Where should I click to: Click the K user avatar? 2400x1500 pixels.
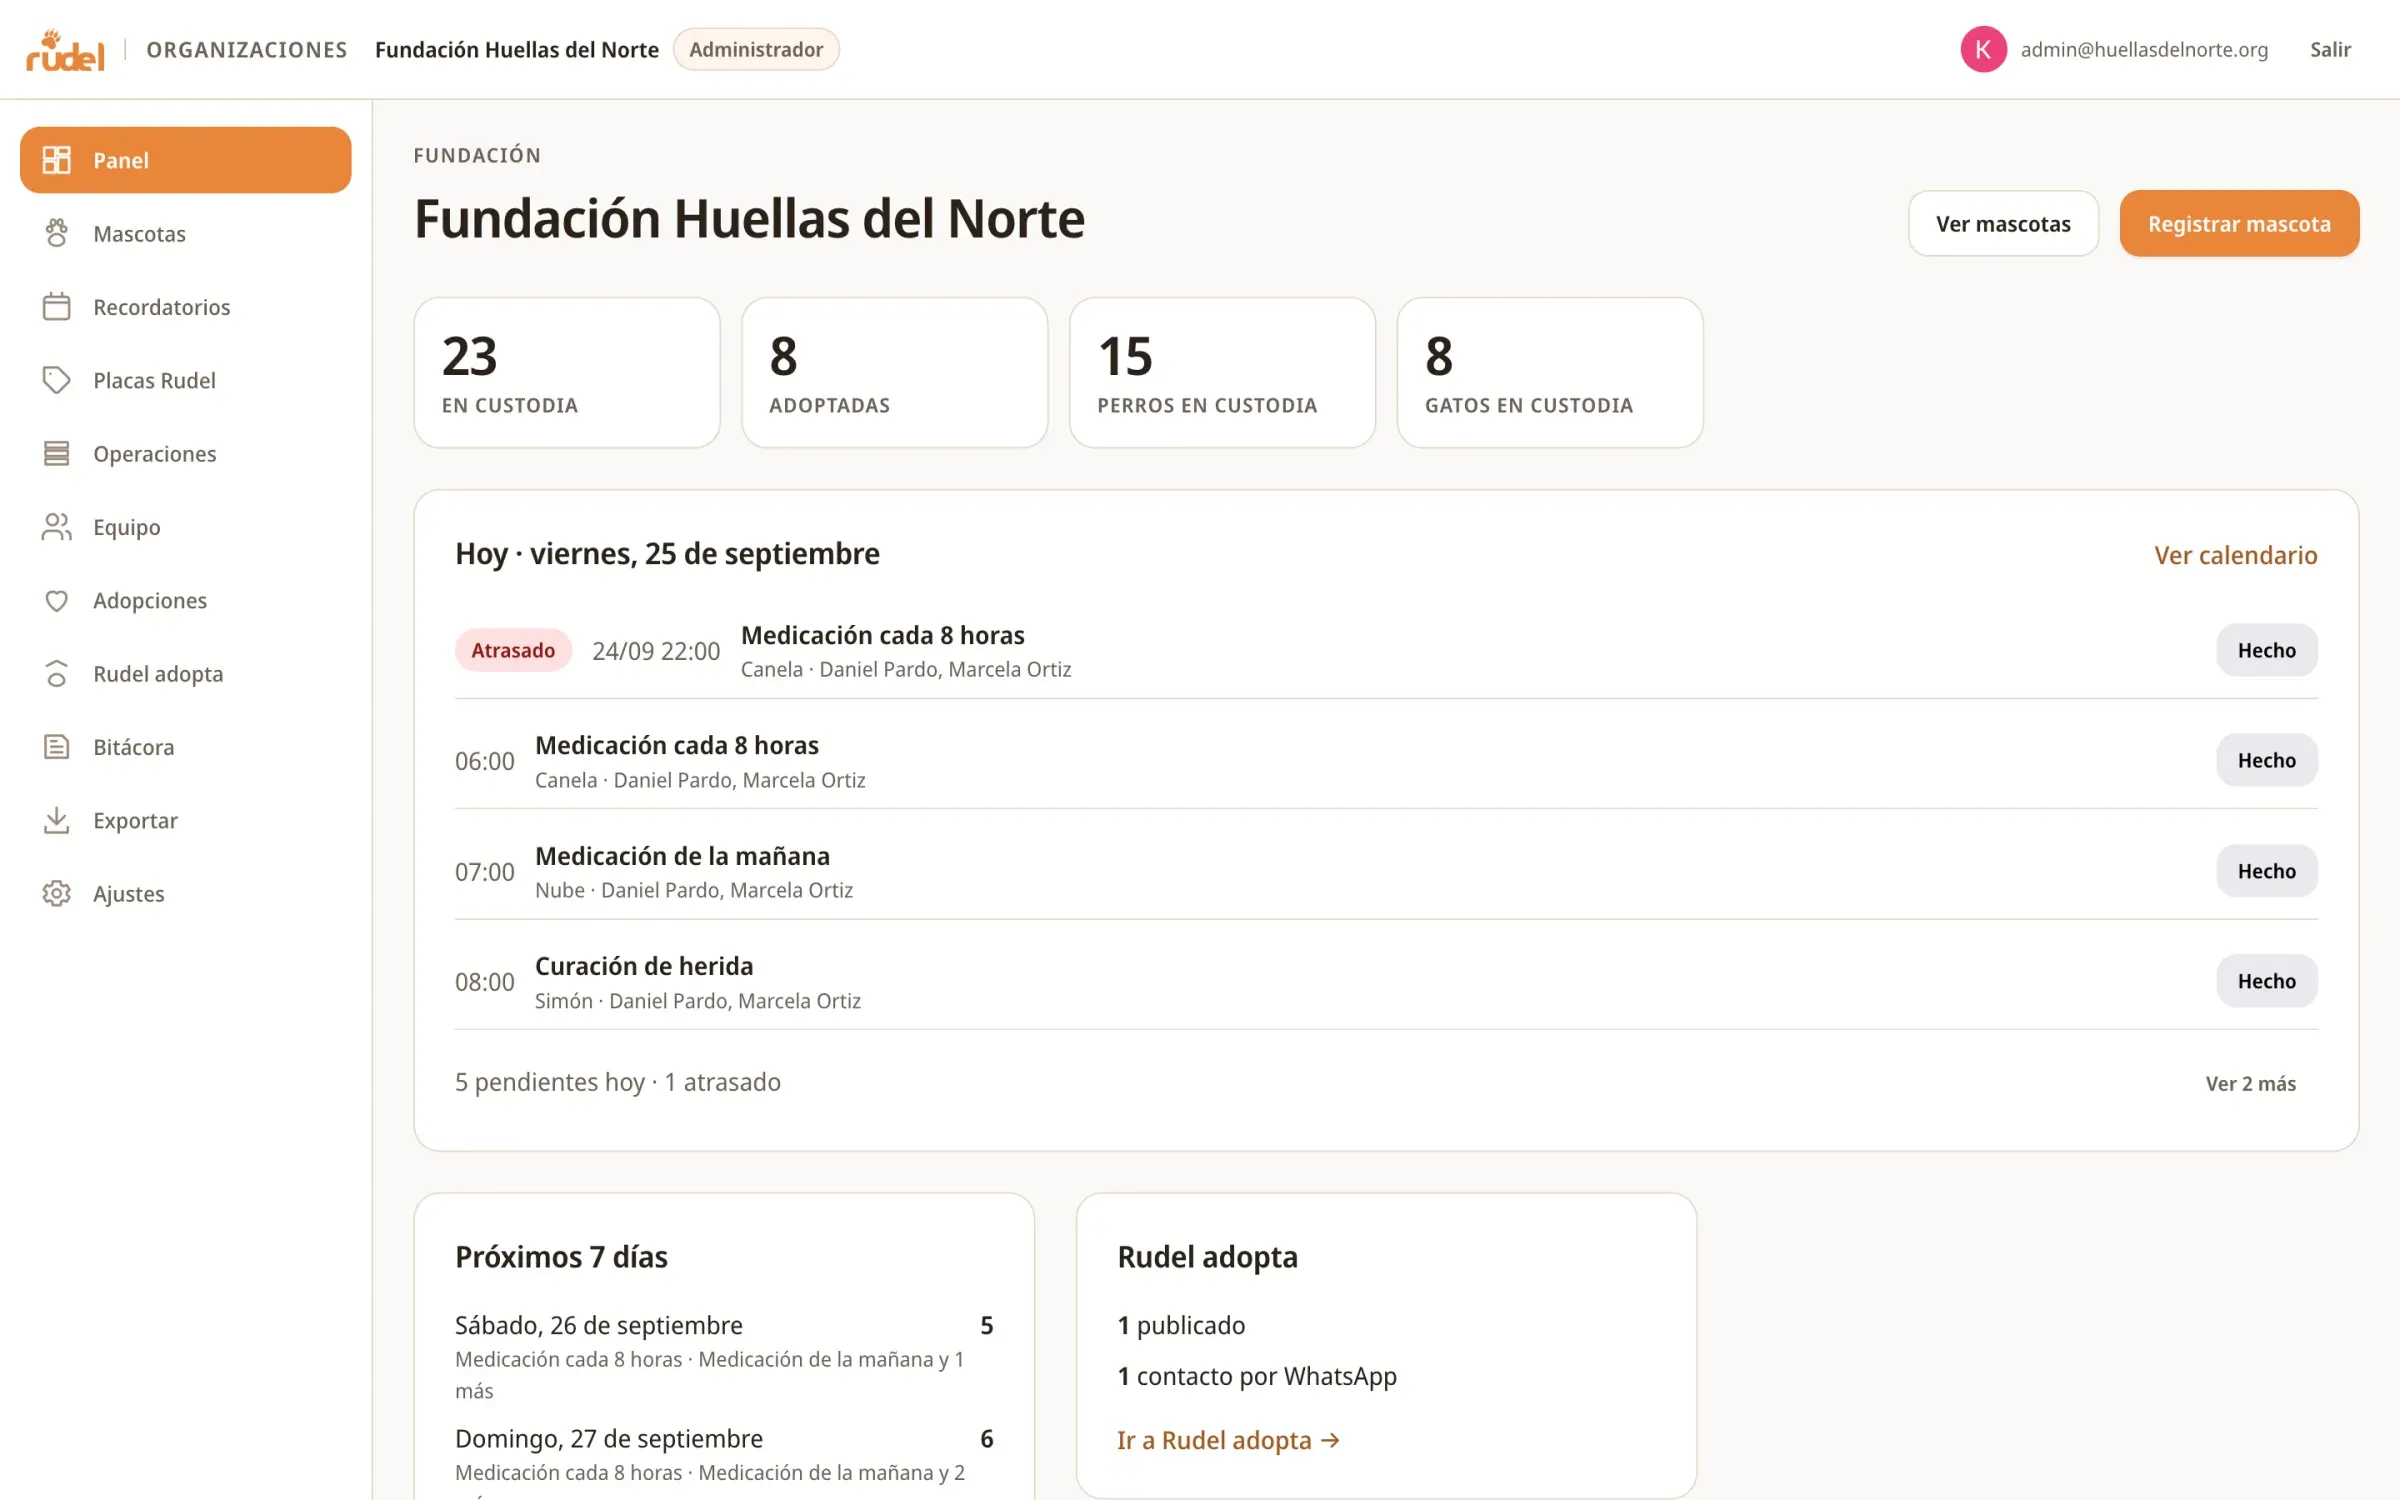click(1983, 49)
